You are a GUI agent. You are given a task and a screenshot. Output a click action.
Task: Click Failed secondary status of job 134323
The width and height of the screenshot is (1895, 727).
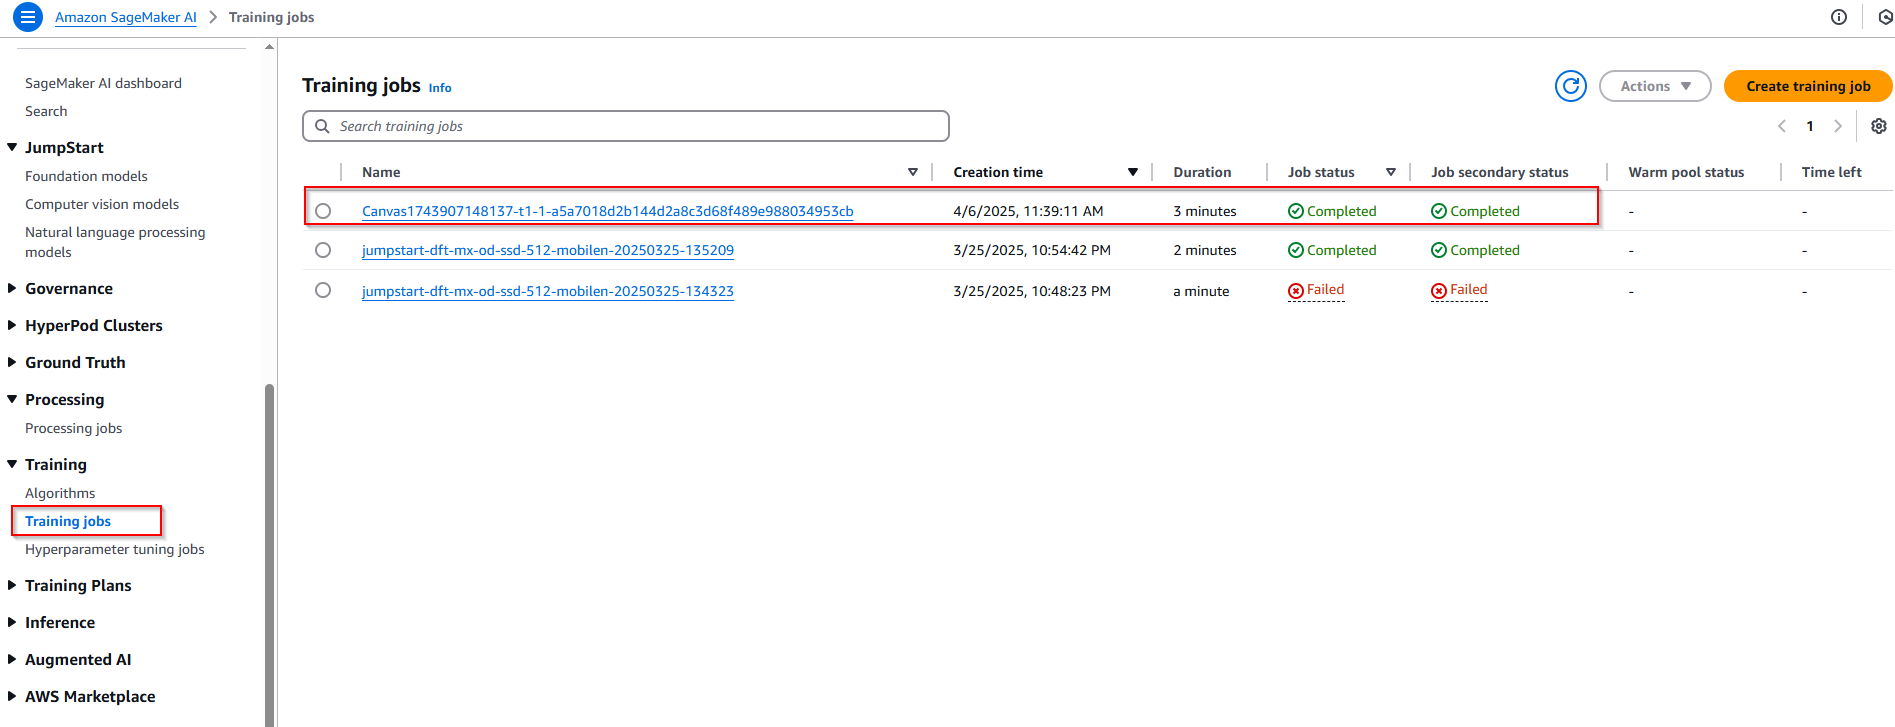click(x=1459, y=290)
